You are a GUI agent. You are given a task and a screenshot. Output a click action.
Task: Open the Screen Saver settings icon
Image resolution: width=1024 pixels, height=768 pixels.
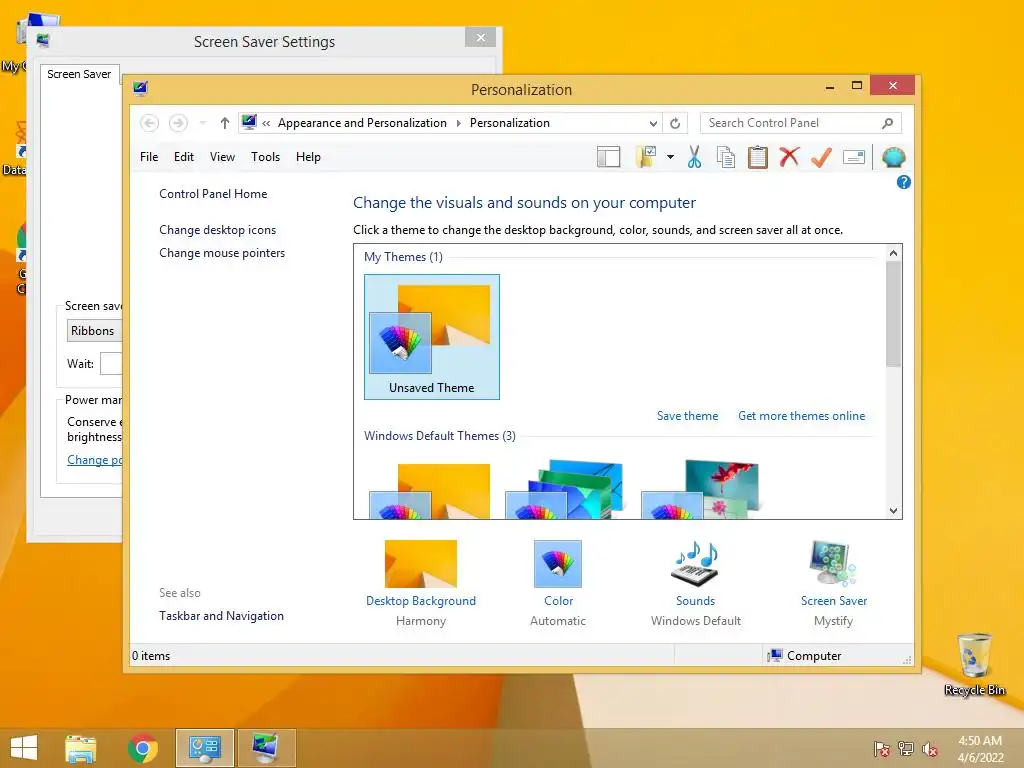click(833, 564)
